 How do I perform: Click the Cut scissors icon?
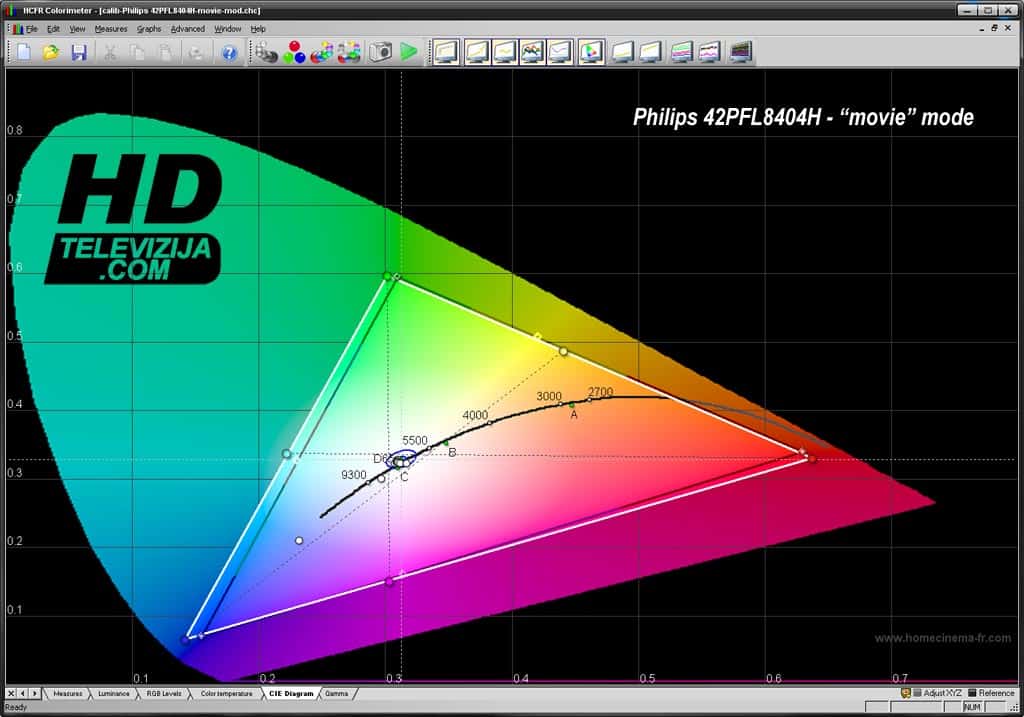tap(110, 52)
